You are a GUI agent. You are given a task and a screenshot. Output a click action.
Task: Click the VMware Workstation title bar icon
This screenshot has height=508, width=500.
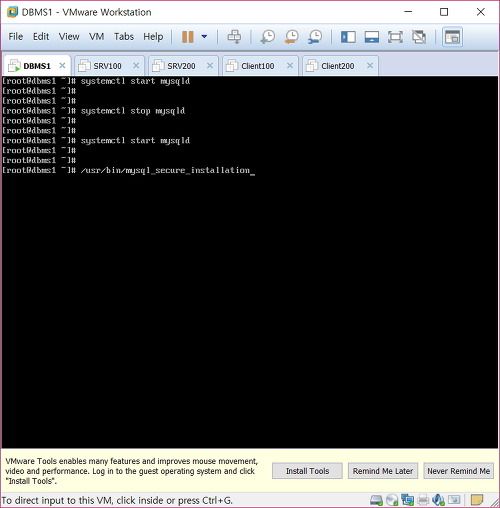click(12, 12)
